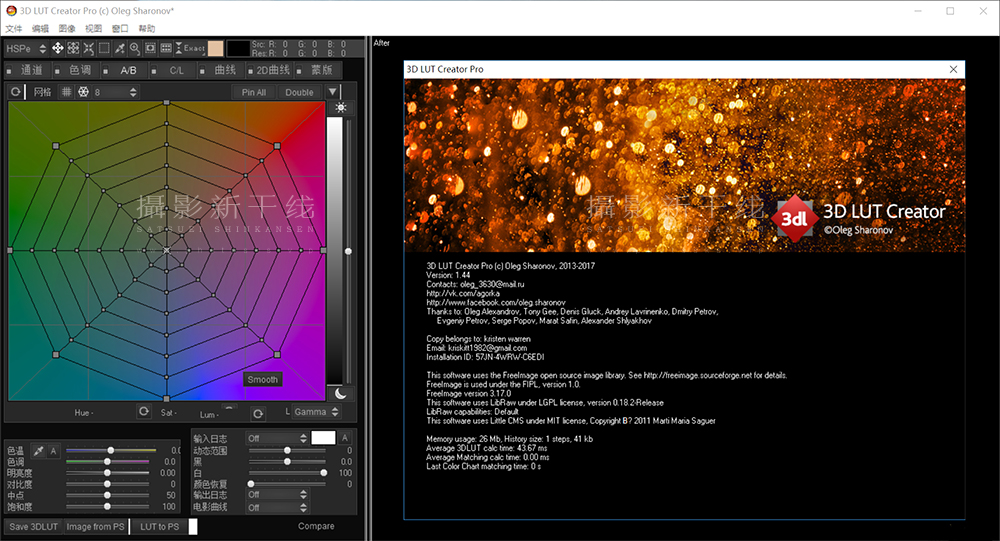This screenshot has height=541, width=1000.
Task: Enable the 通道 panel checkbox
Action: point(9,71)
